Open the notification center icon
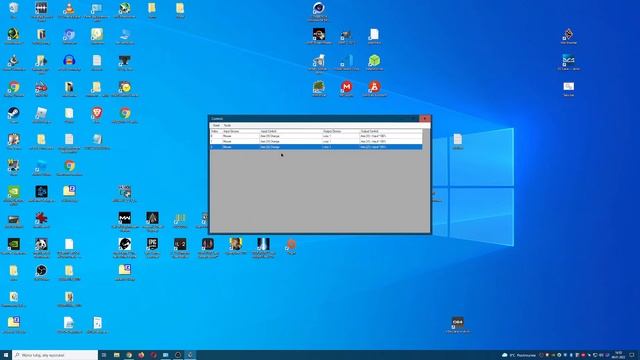 (x=632, y=355)
